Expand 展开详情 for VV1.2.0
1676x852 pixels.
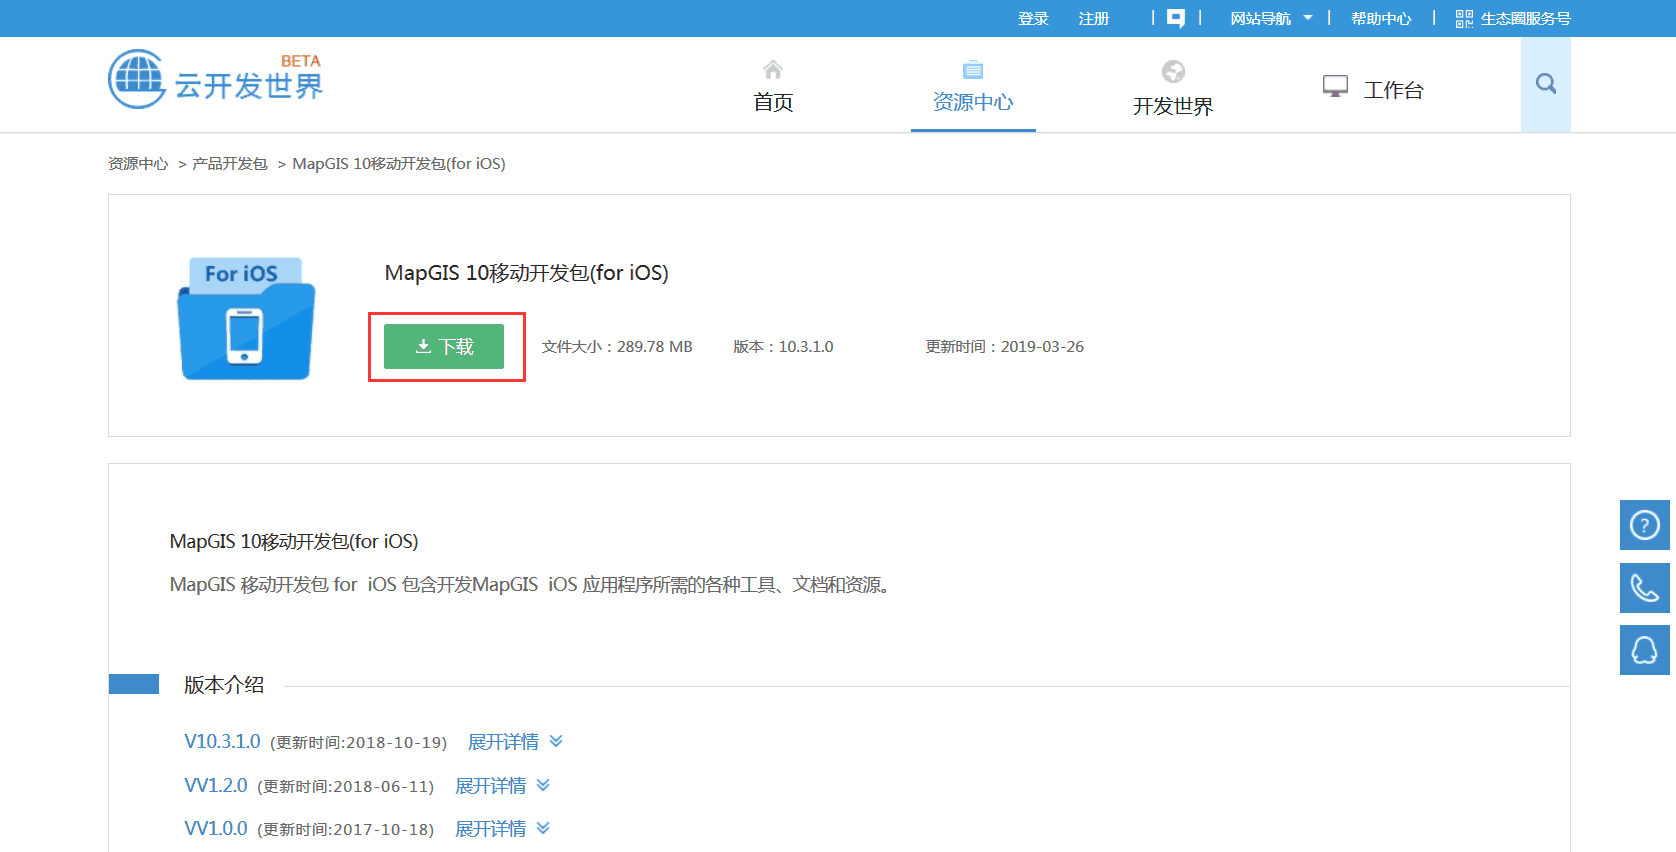click(x=502, y=785)
